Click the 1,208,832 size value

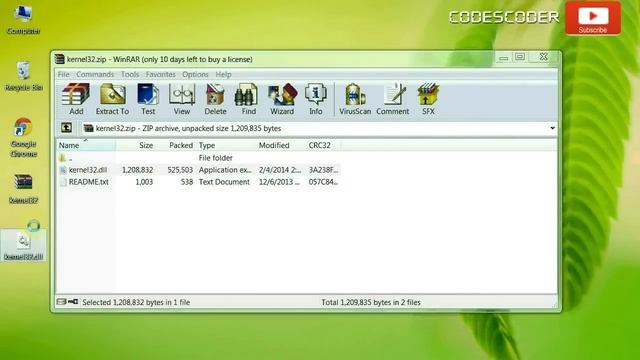138,170
